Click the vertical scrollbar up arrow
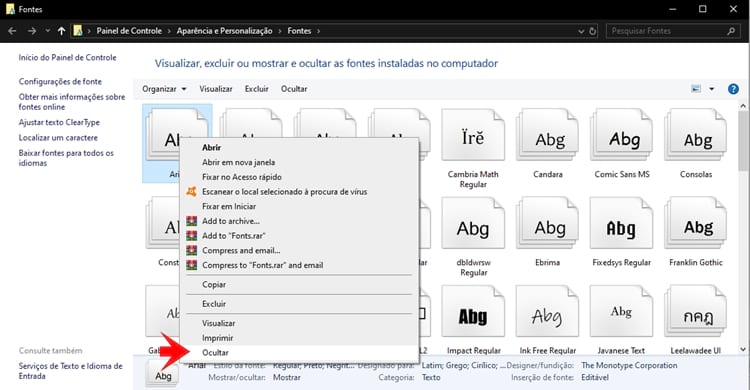Image resolution: width=750 pixels, height=390 pixels. point(743,106)
